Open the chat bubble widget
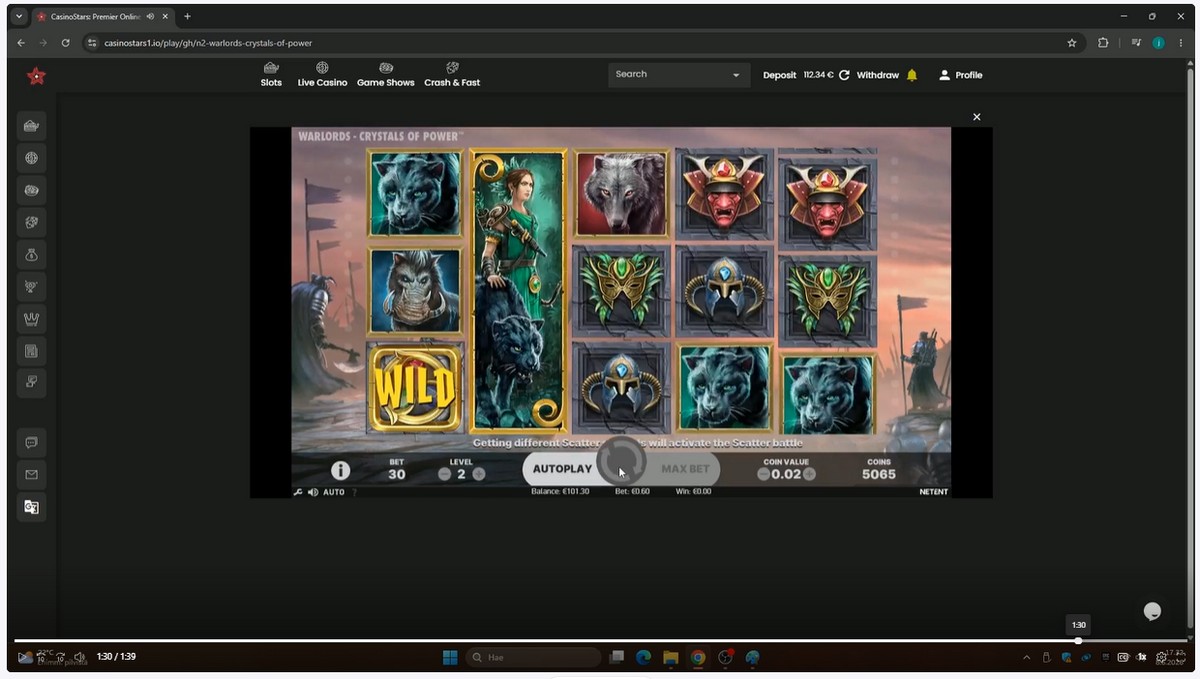The height and width of the screenshot is (679, 1200). coord(1152,611)
